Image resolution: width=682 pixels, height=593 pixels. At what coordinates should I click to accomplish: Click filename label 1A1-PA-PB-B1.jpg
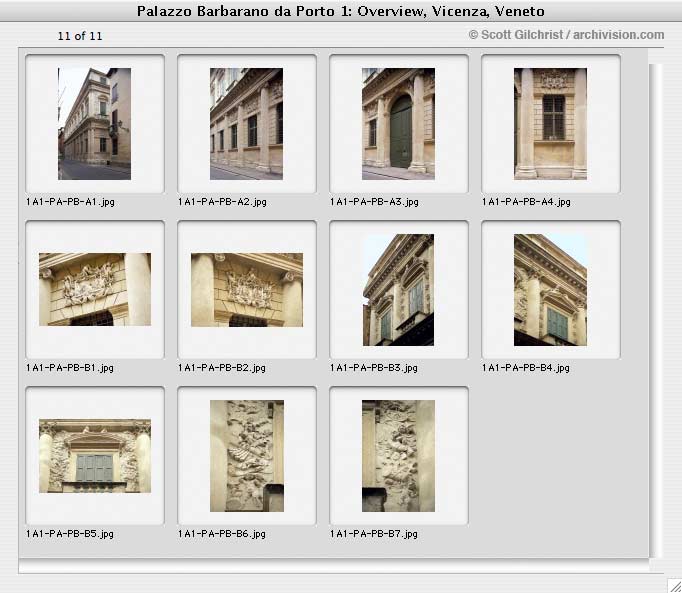[70, 368]
